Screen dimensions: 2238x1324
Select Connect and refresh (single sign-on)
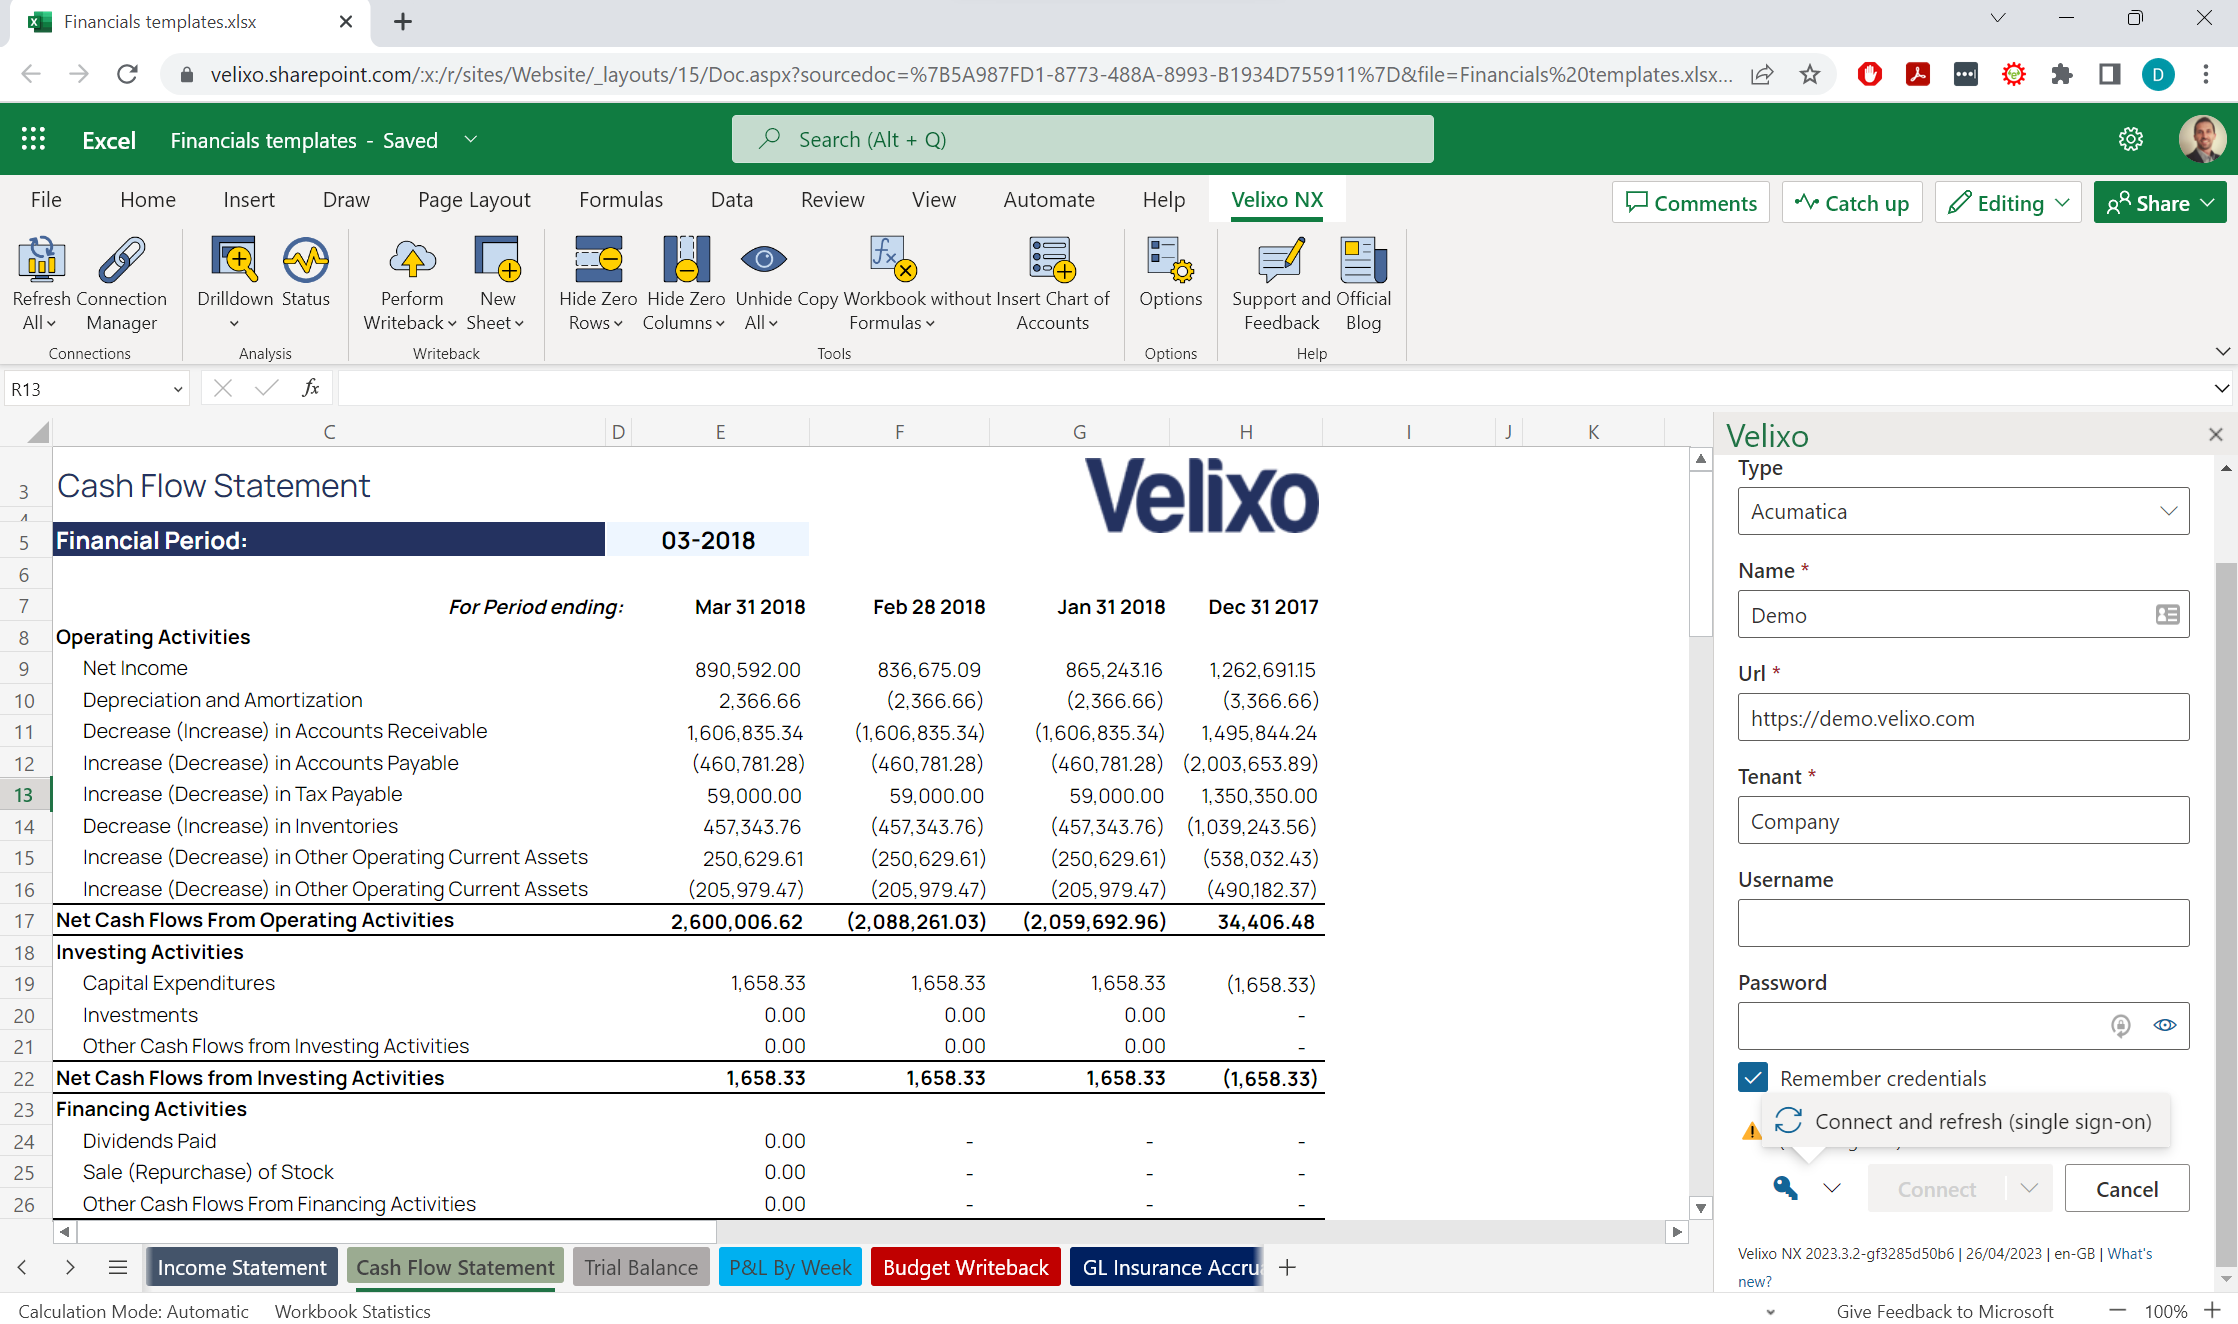[x=1966, y=1121]
